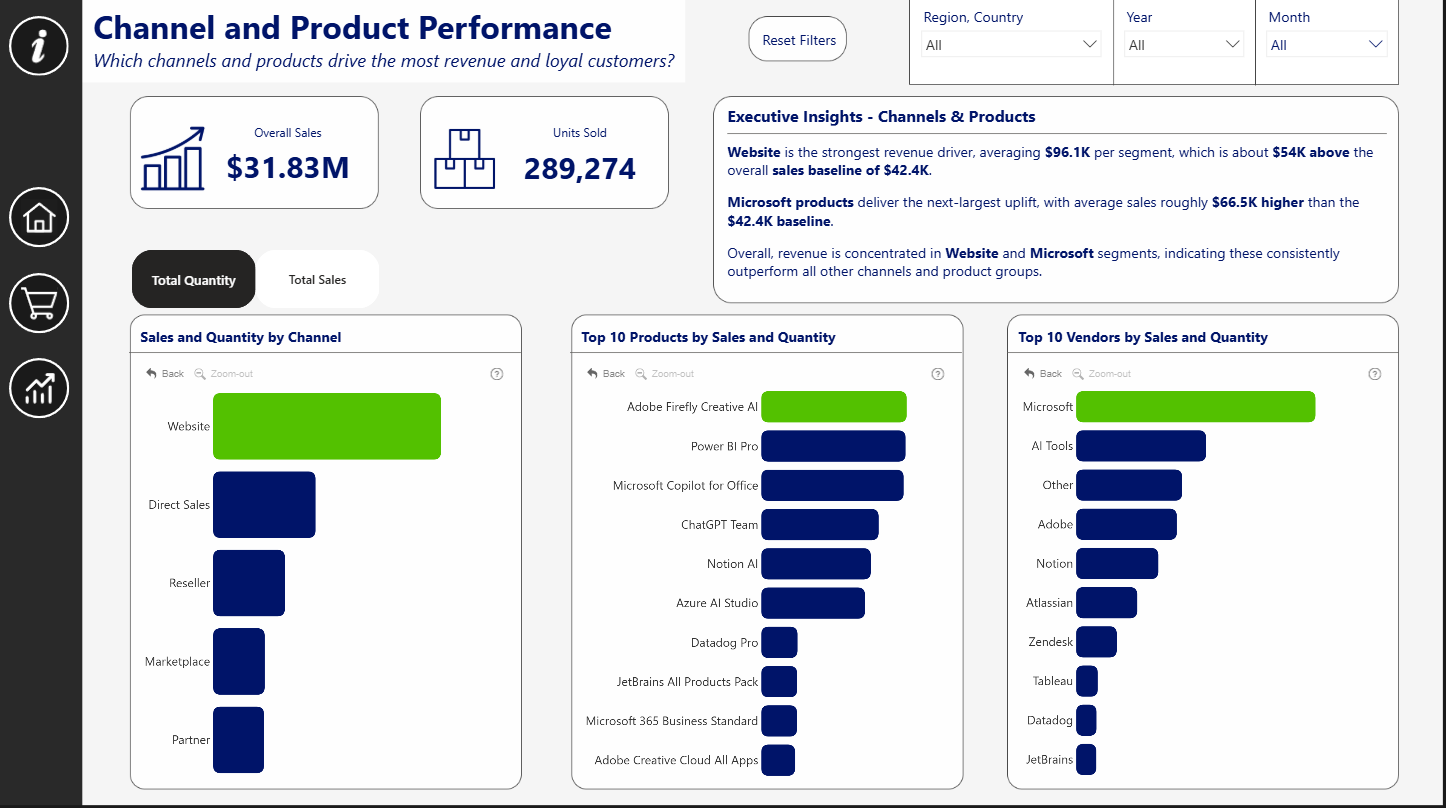Select the Power BI Pro bar
Screen dimensions: 1446x808
point(833,446)
